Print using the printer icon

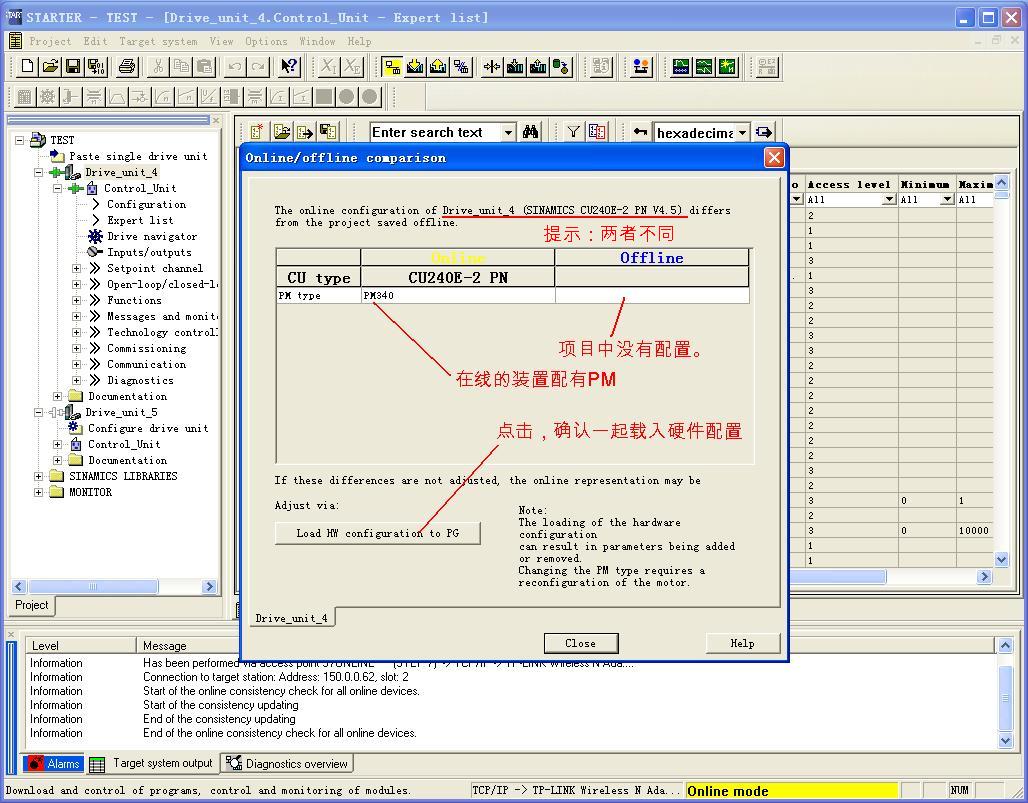[x=127, y=66]
